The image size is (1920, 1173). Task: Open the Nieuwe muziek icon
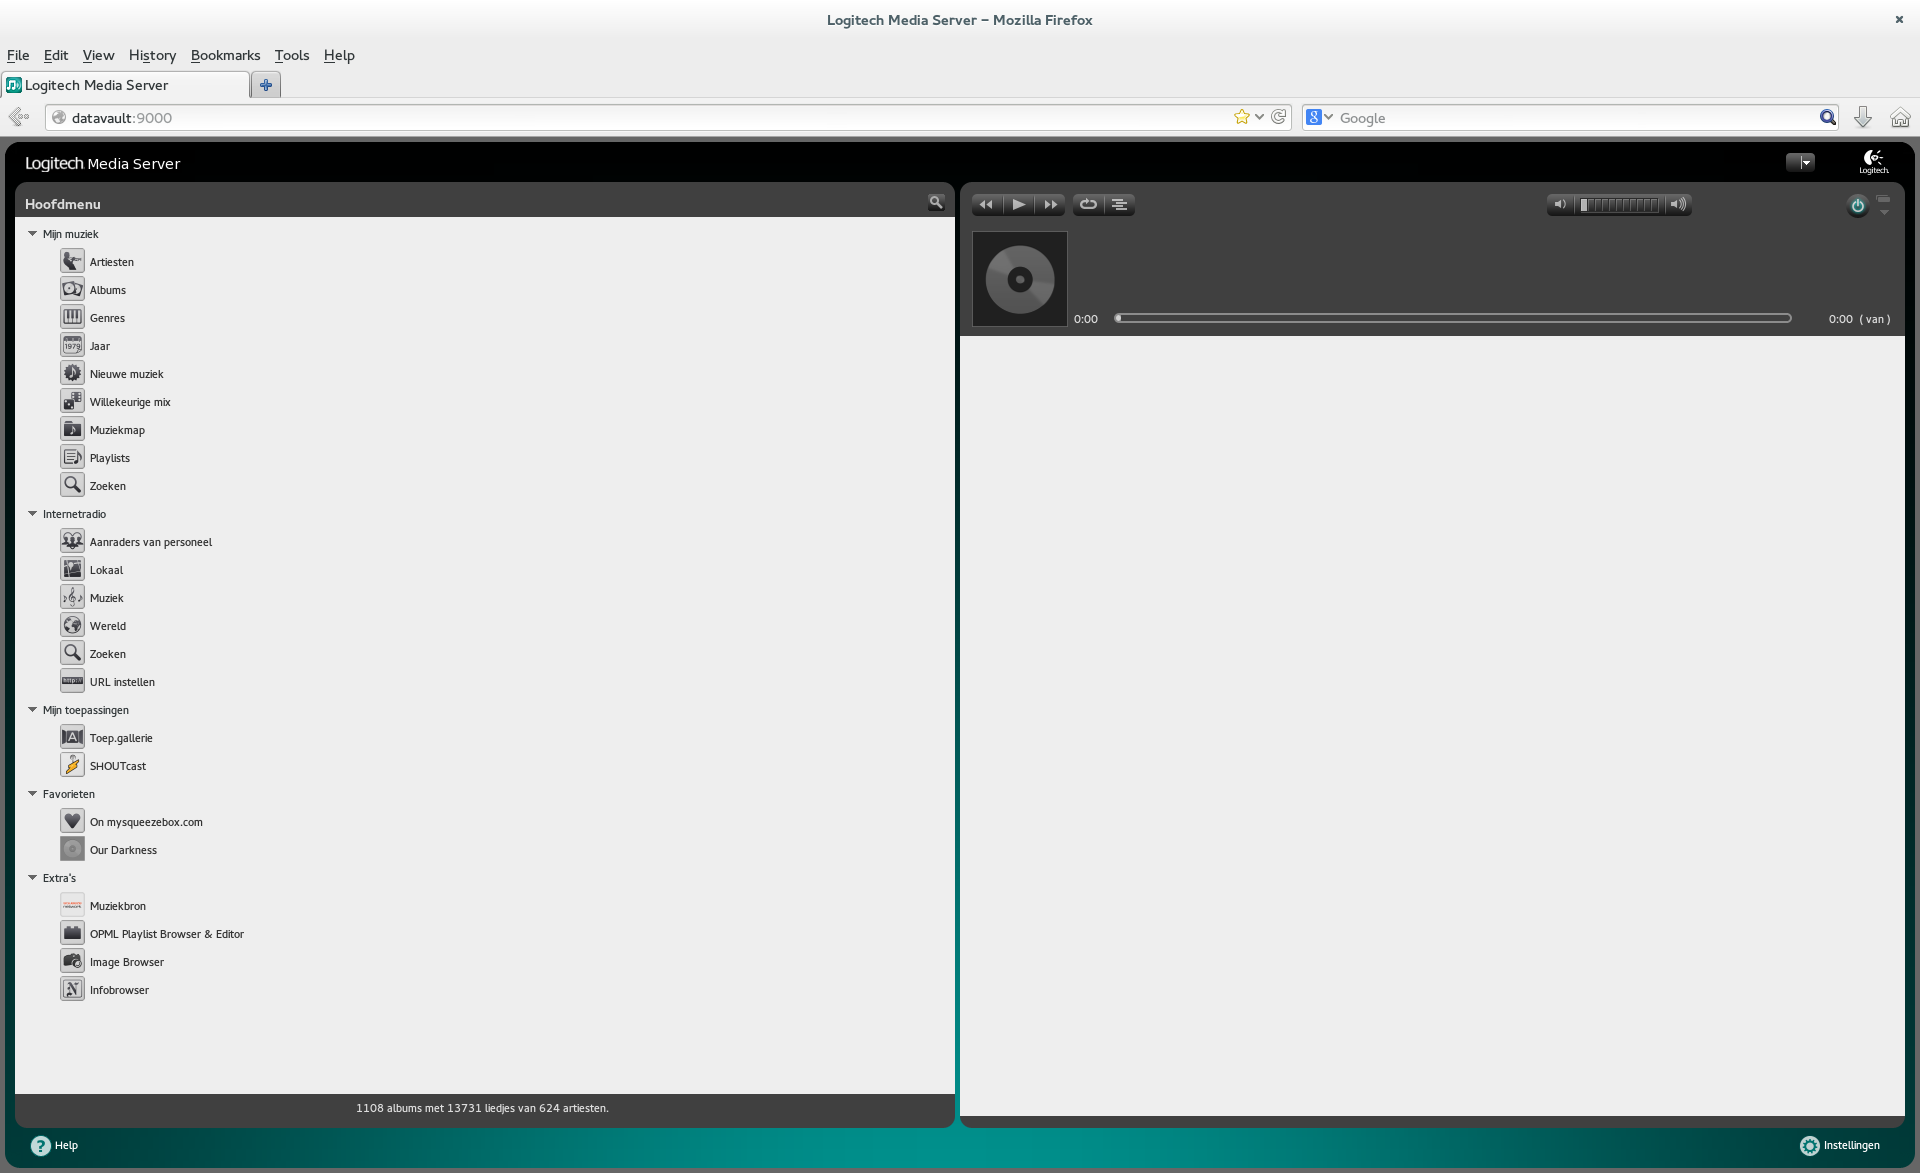click(72, 373)
